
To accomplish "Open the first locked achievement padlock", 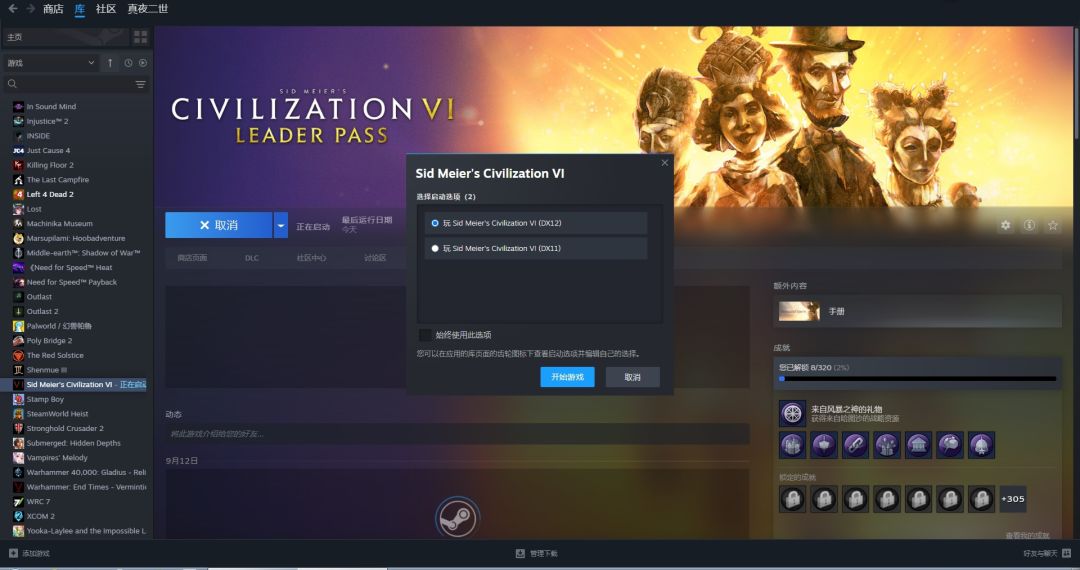I will (792, 498).
